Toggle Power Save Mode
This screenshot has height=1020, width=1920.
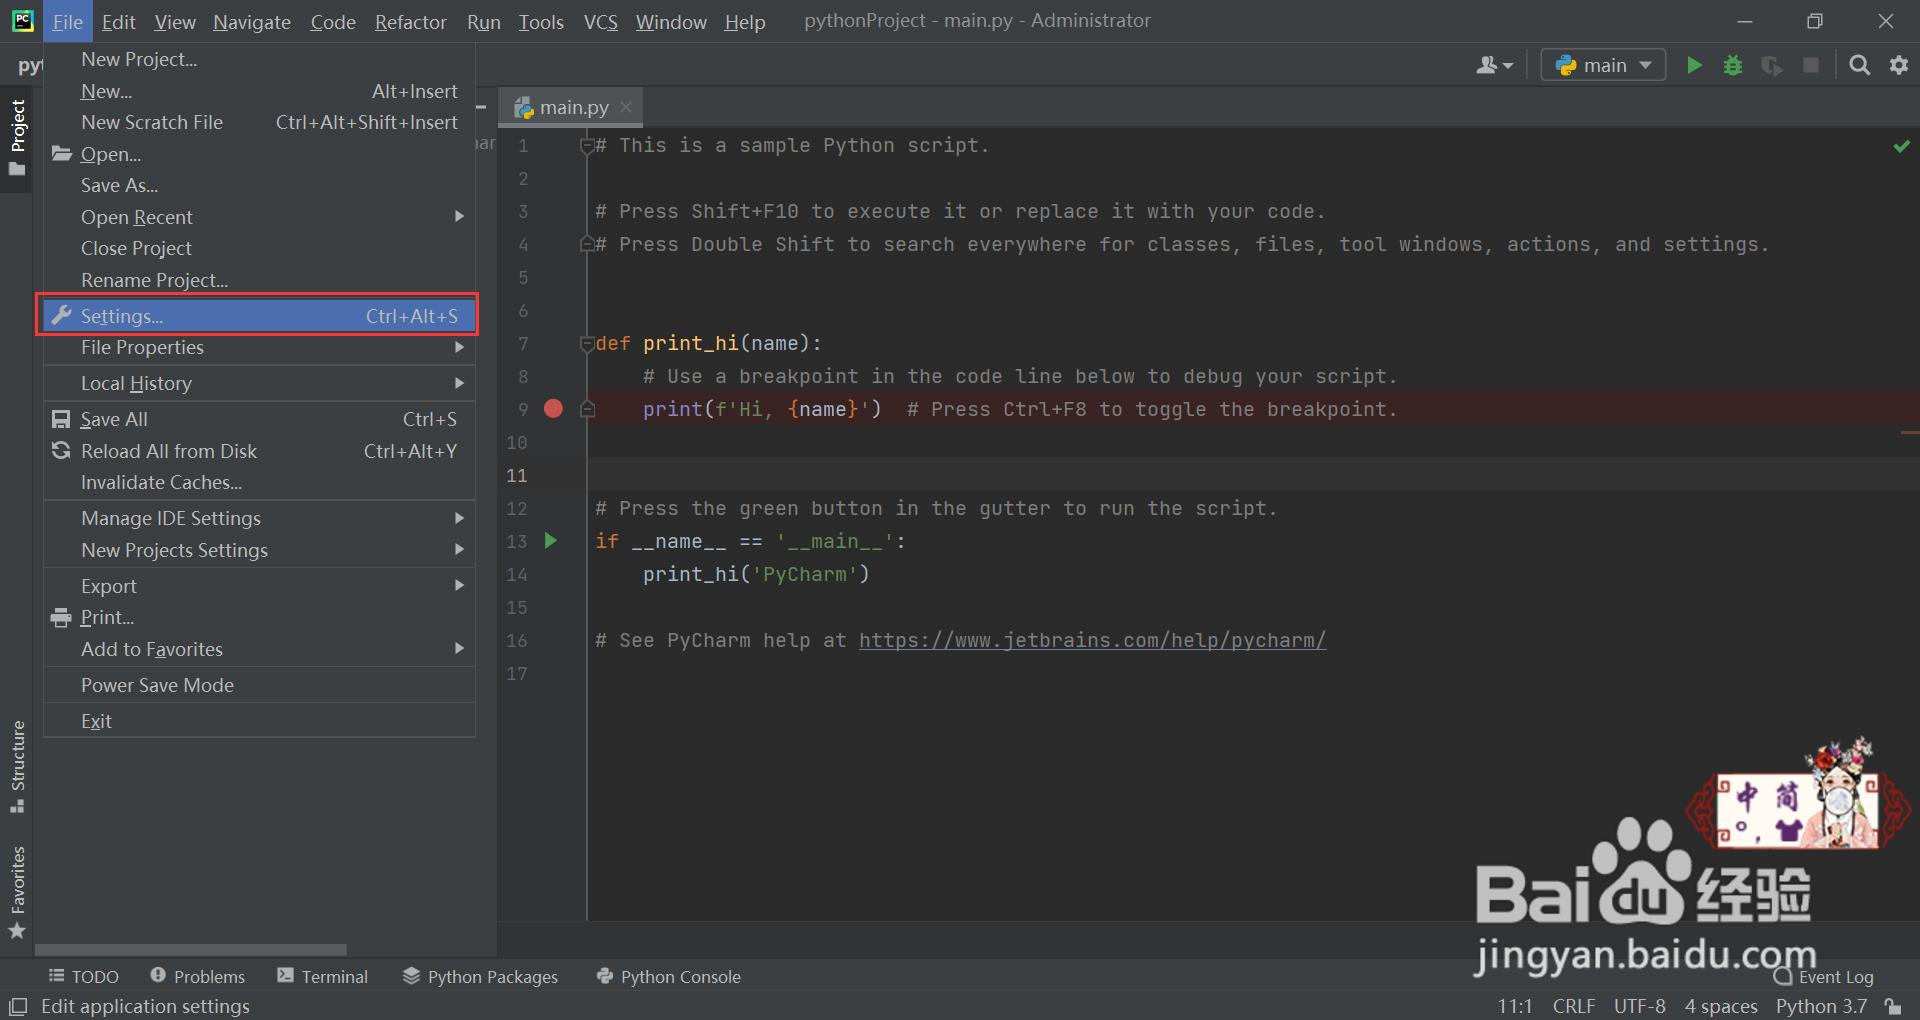coord(259,685)
